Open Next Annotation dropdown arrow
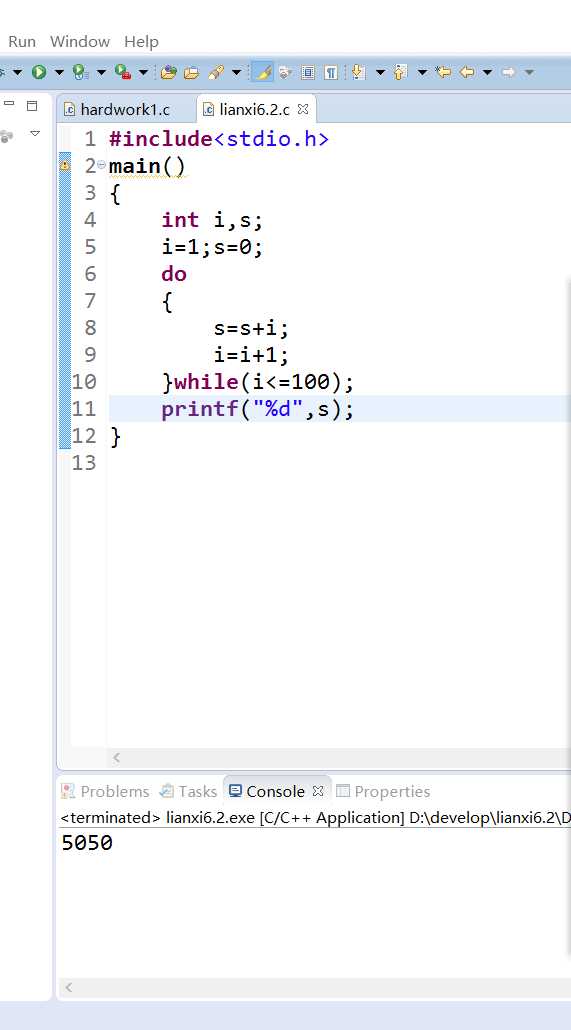The image size is (571, 1030). click(380, 72)
